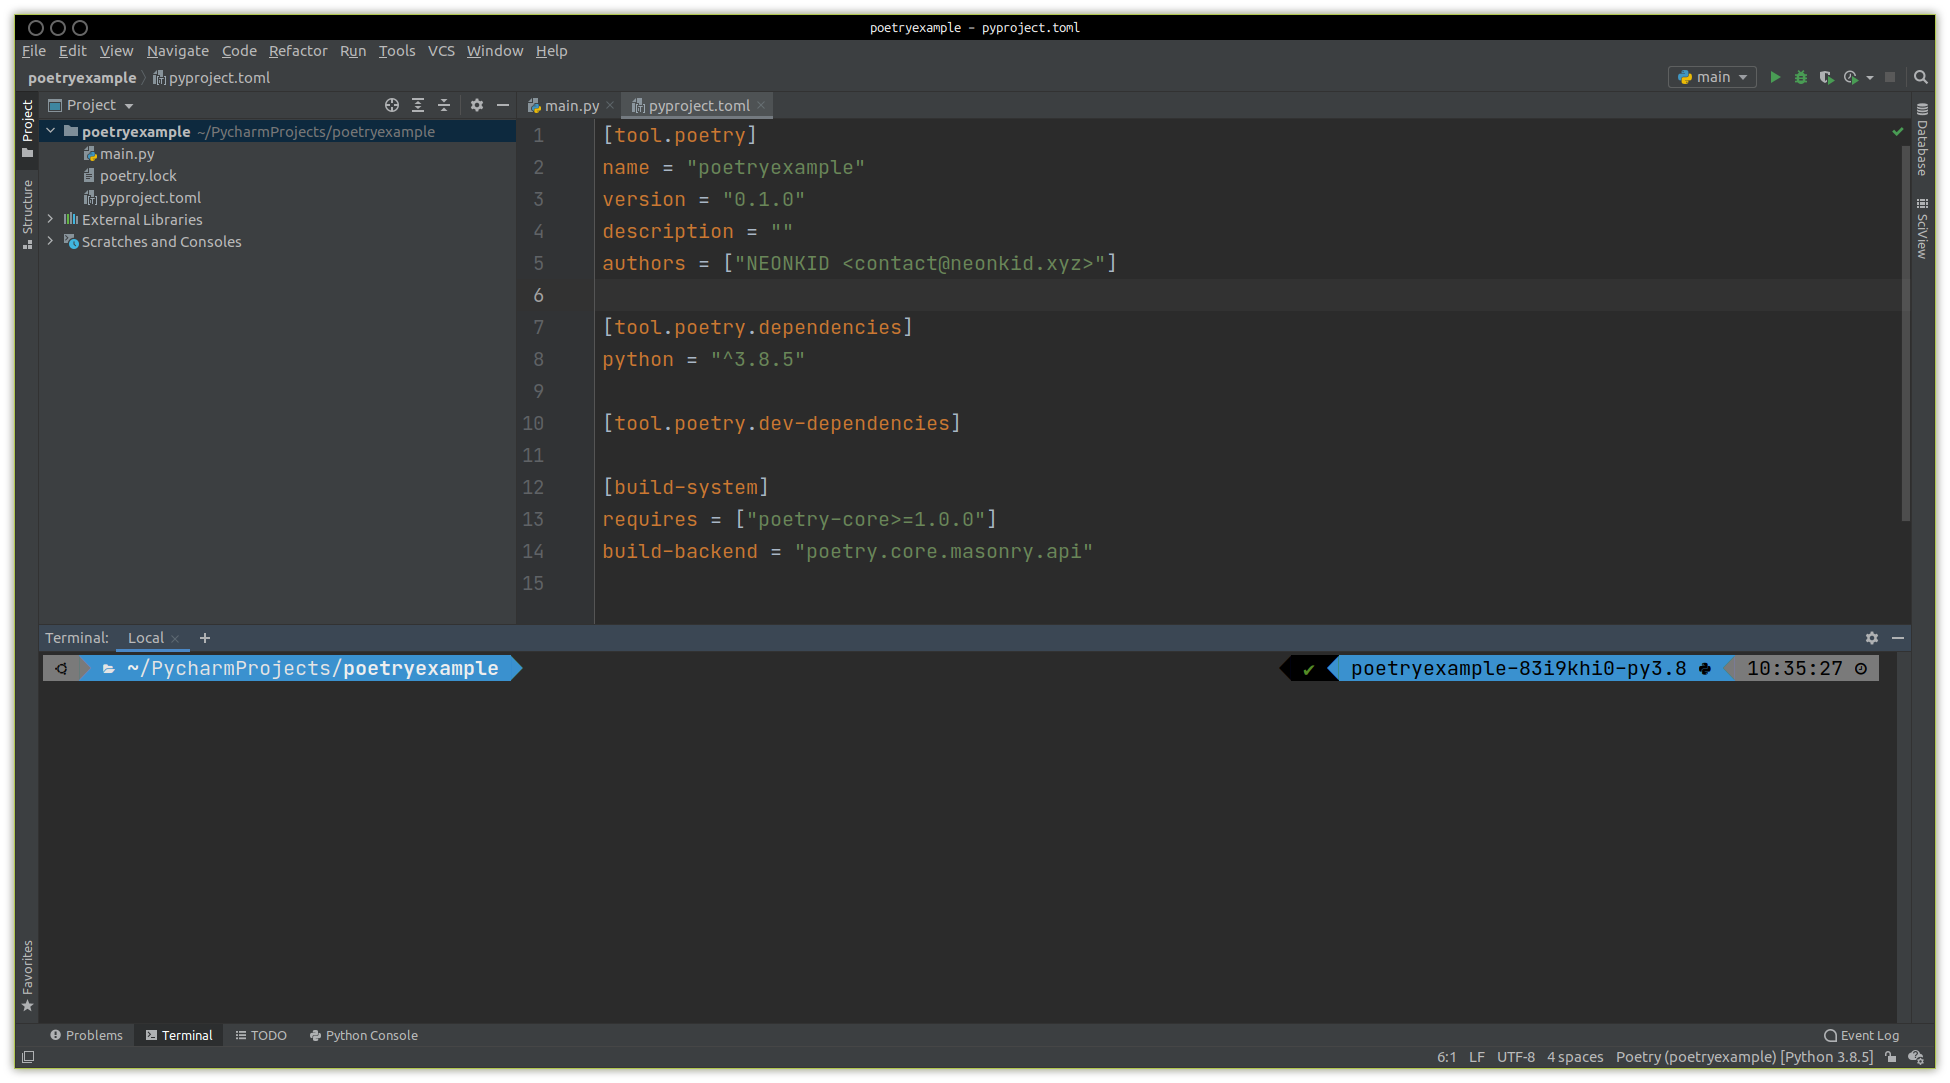Toggle the Project tool window sidebar button
The height and width of the screenshot is (1083, 1950).
[27, 128]
